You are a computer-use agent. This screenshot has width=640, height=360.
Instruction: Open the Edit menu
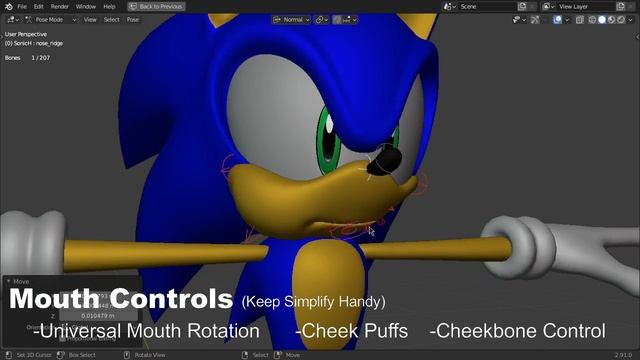[38, 7]
